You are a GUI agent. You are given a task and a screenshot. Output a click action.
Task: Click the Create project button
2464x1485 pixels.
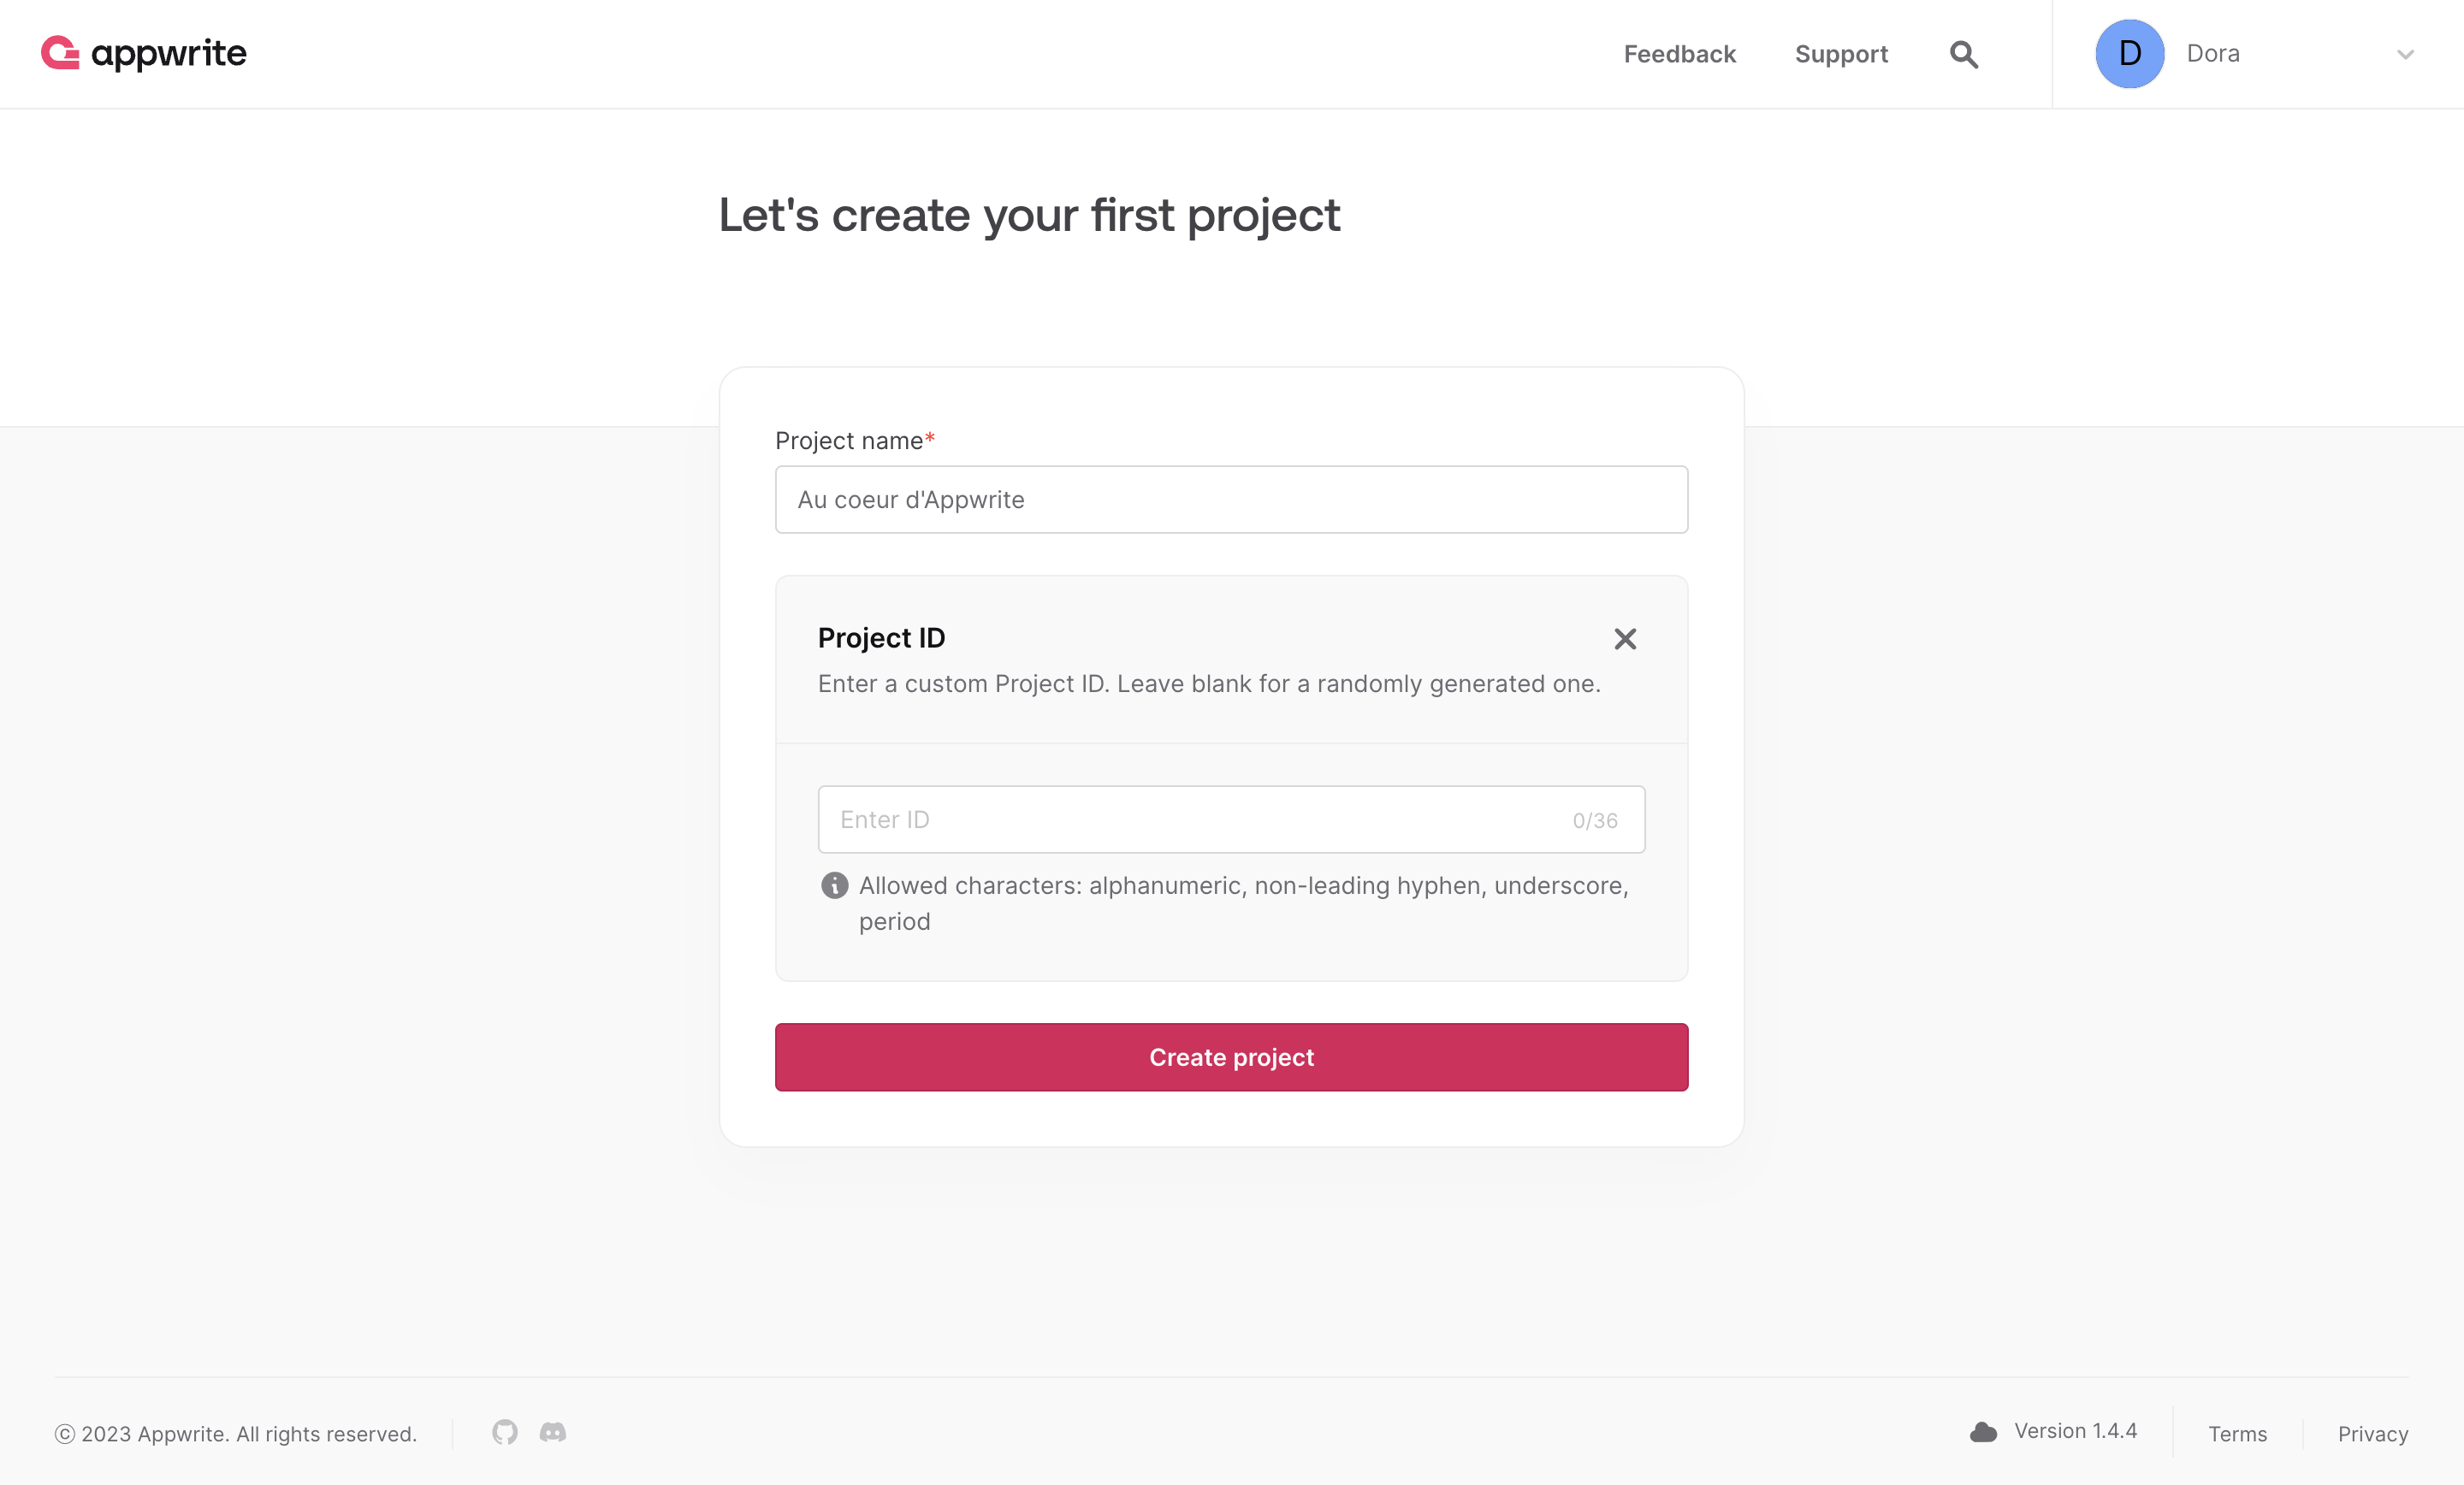coord(1231,1057)
